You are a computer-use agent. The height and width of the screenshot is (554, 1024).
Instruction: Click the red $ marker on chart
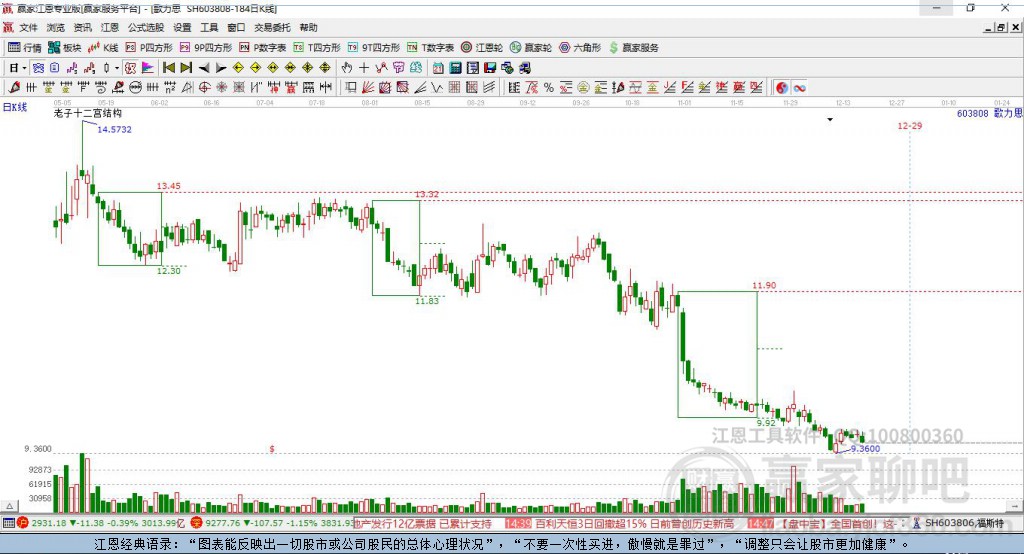pos(272,449)
